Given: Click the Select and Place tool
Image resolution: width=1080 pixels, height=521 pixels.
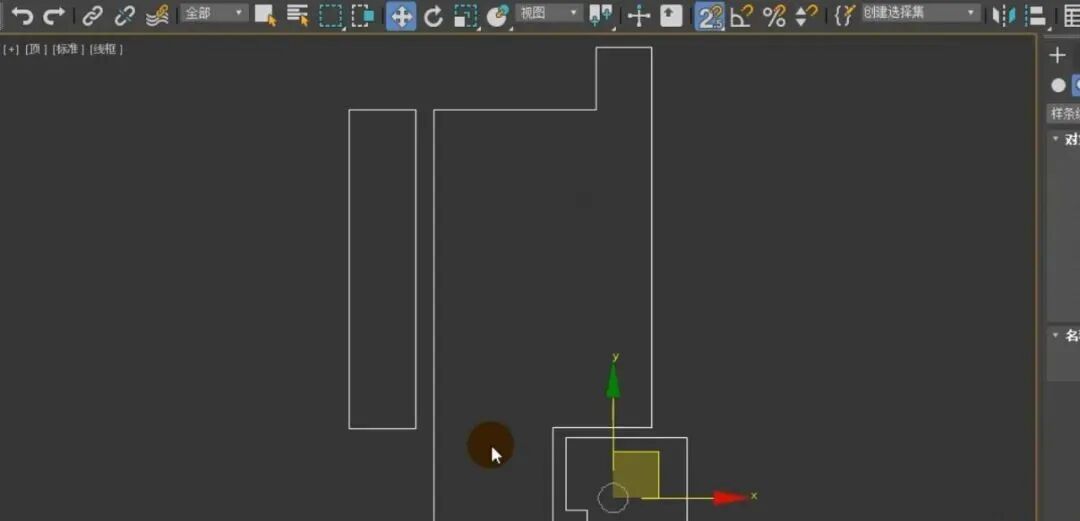Looking at the screenshot, I should pyautogui.click(x=498, y=16).
